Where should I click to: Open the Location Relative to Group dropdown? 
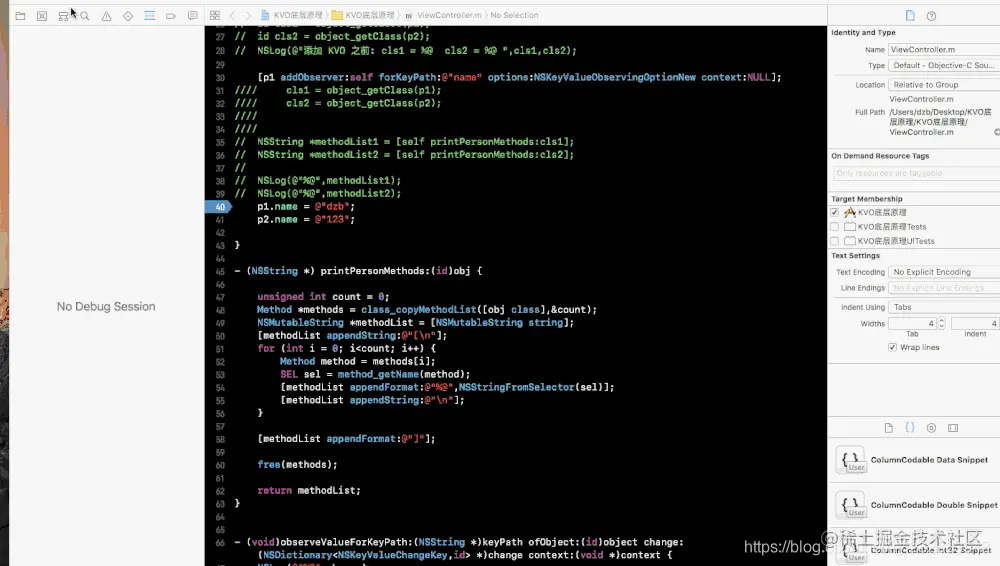944,85
